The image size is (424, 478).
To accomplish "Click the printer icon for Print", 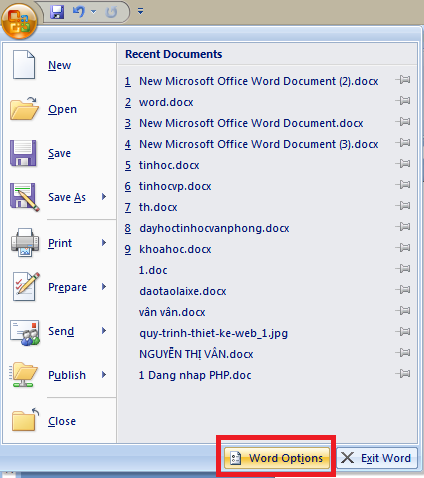I will coord(25,242).
